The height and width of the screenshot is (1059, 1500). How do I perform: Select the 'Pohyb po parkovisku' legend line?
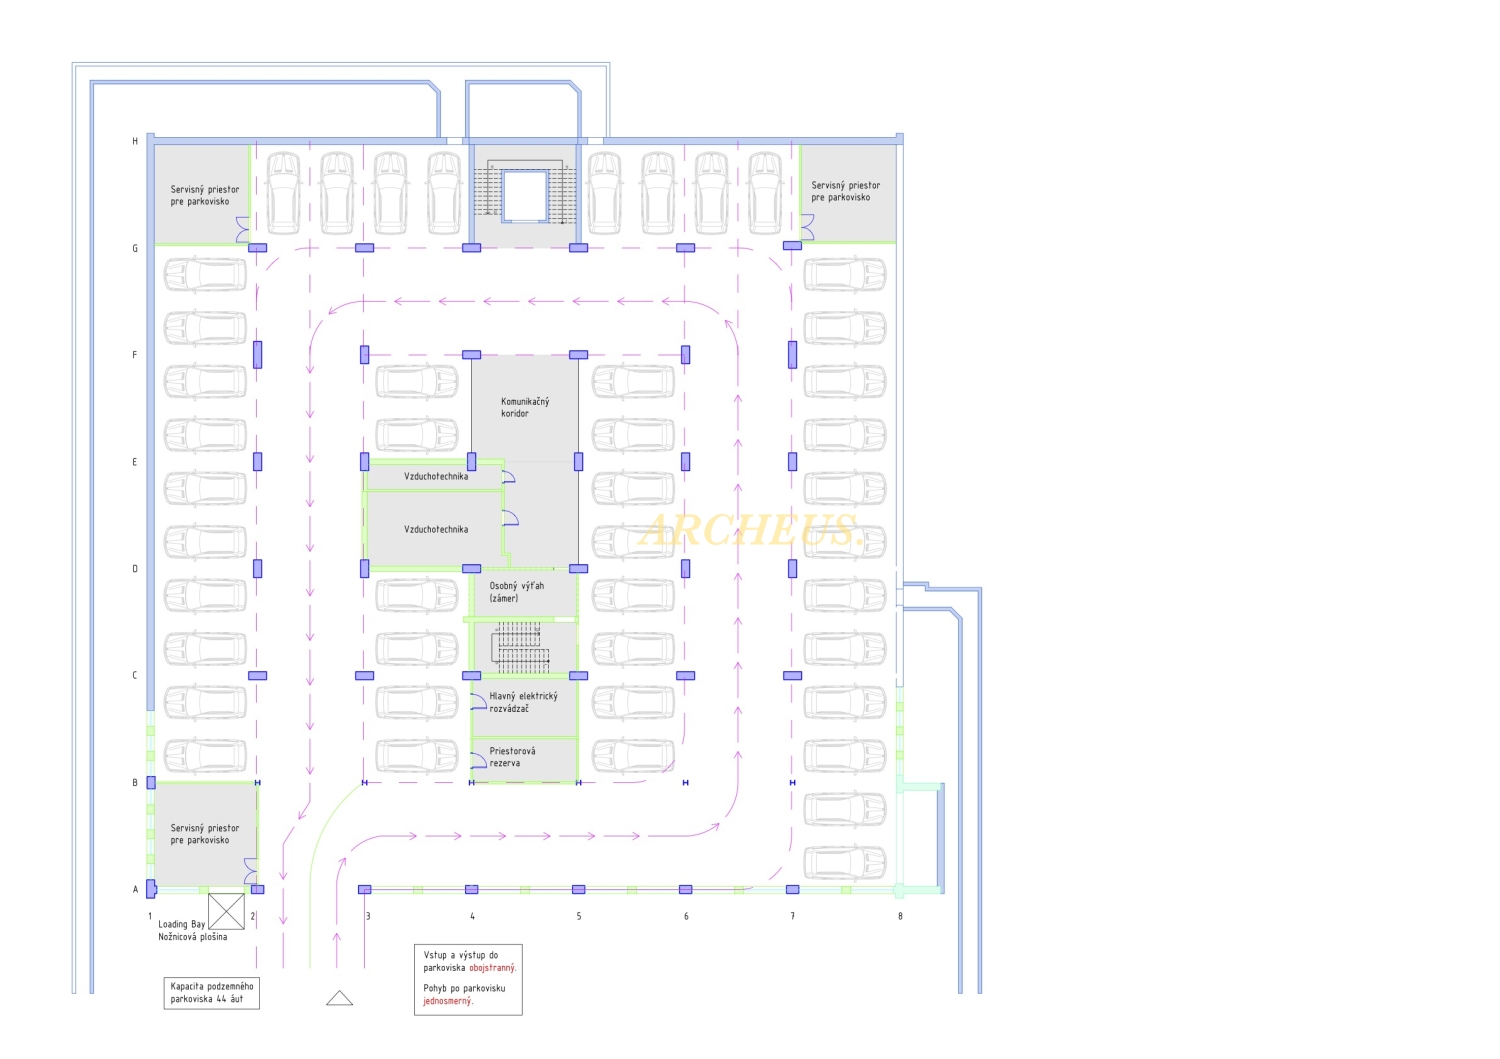coord(464,988)
